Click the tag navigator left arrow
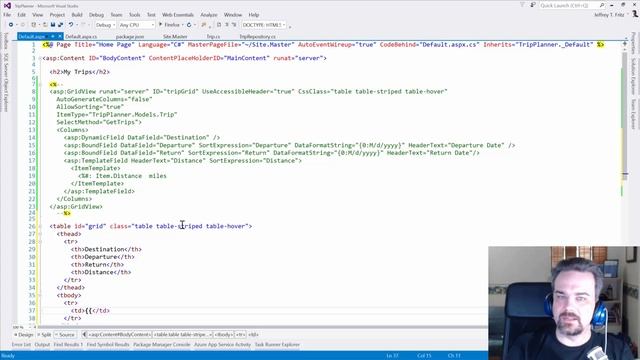This screenshot has height=360, width=640. [84, 335]
